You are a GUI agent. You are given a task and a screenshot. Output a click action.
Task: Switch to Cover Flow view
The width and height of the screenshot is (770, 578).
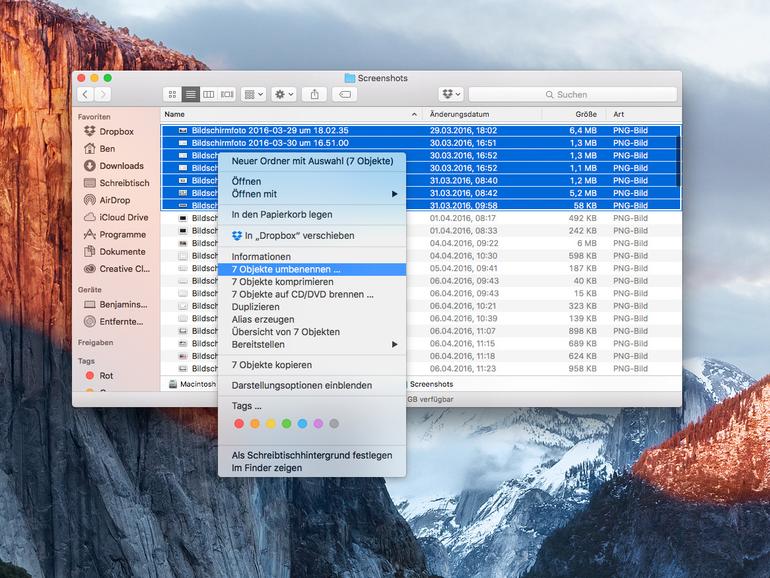point(226,94)
